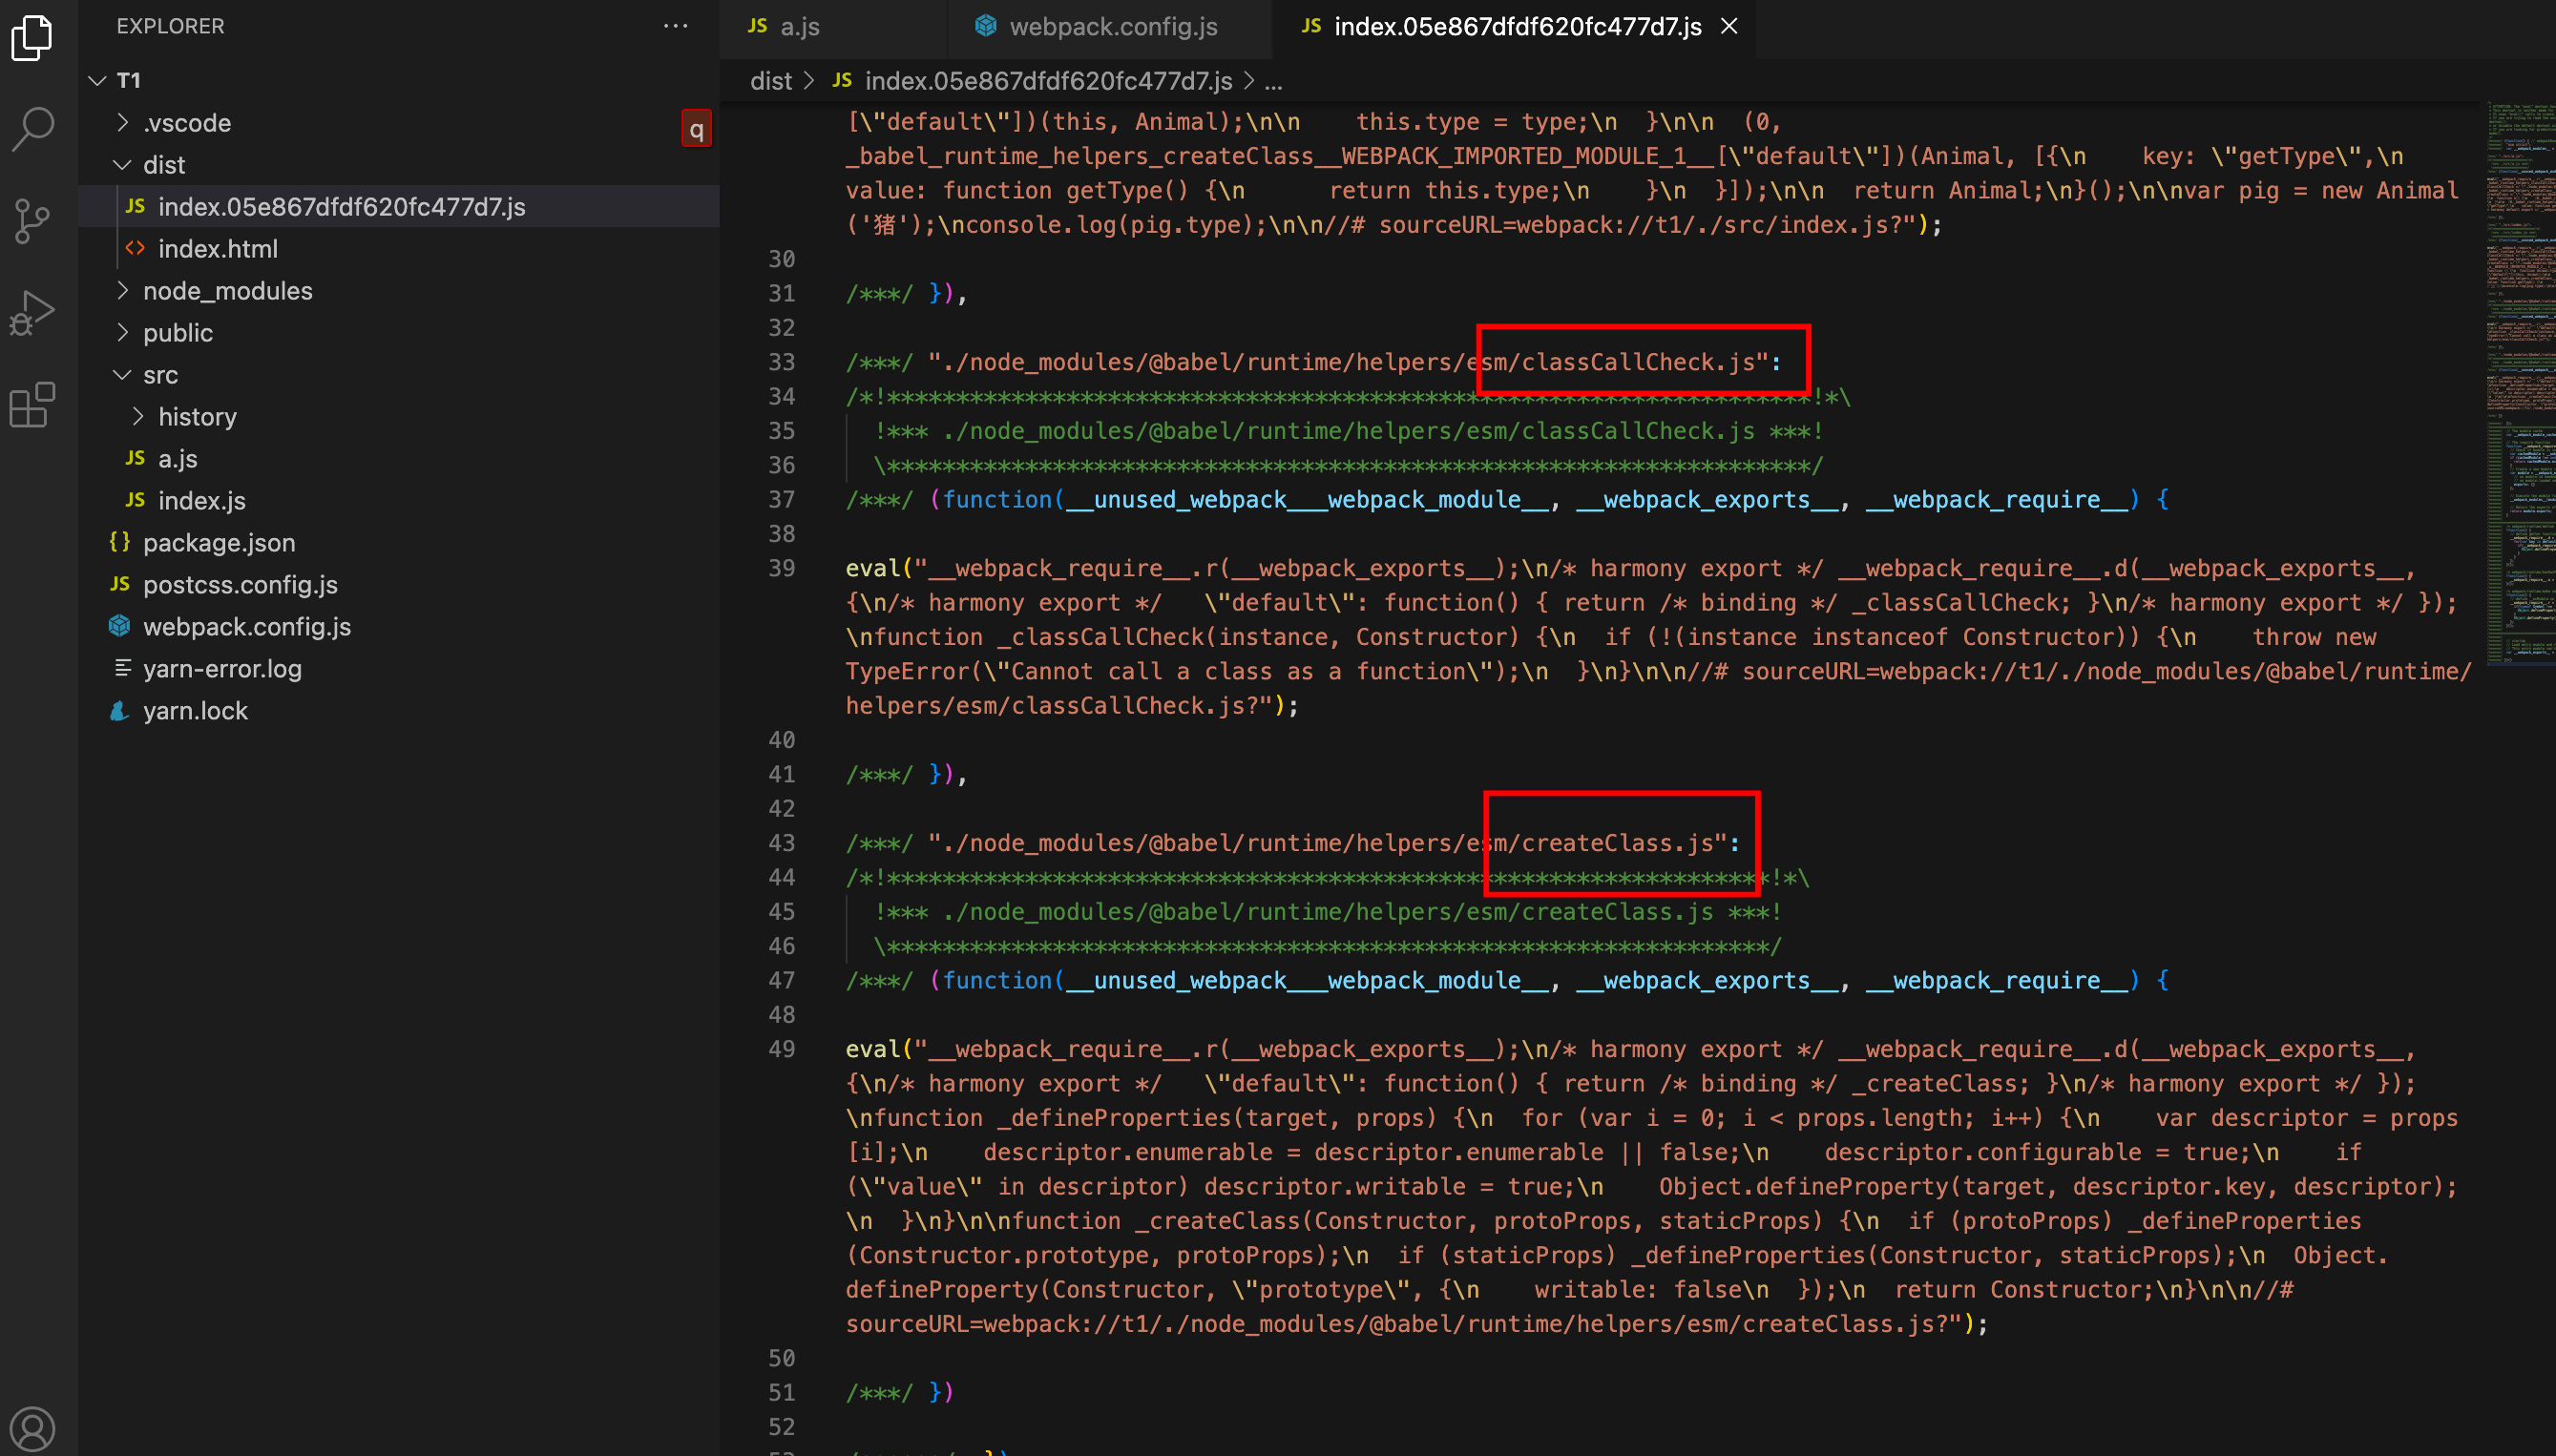
Task: Open the Run and Debug view
Action: (x=32, y=313)
